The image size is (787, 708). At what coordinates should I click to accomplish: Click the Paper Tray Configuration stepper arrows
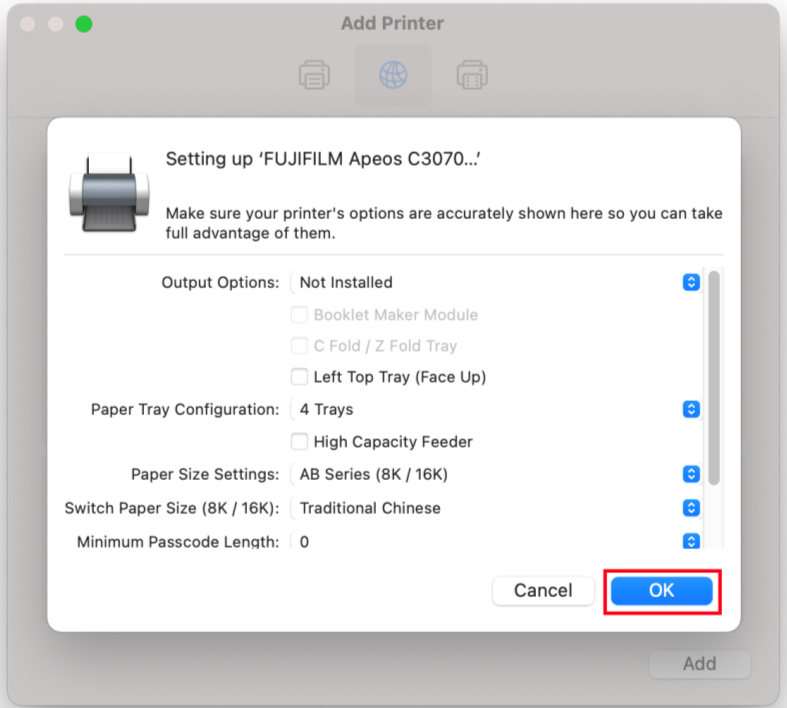pyautogui.click(x=691, y=409)
